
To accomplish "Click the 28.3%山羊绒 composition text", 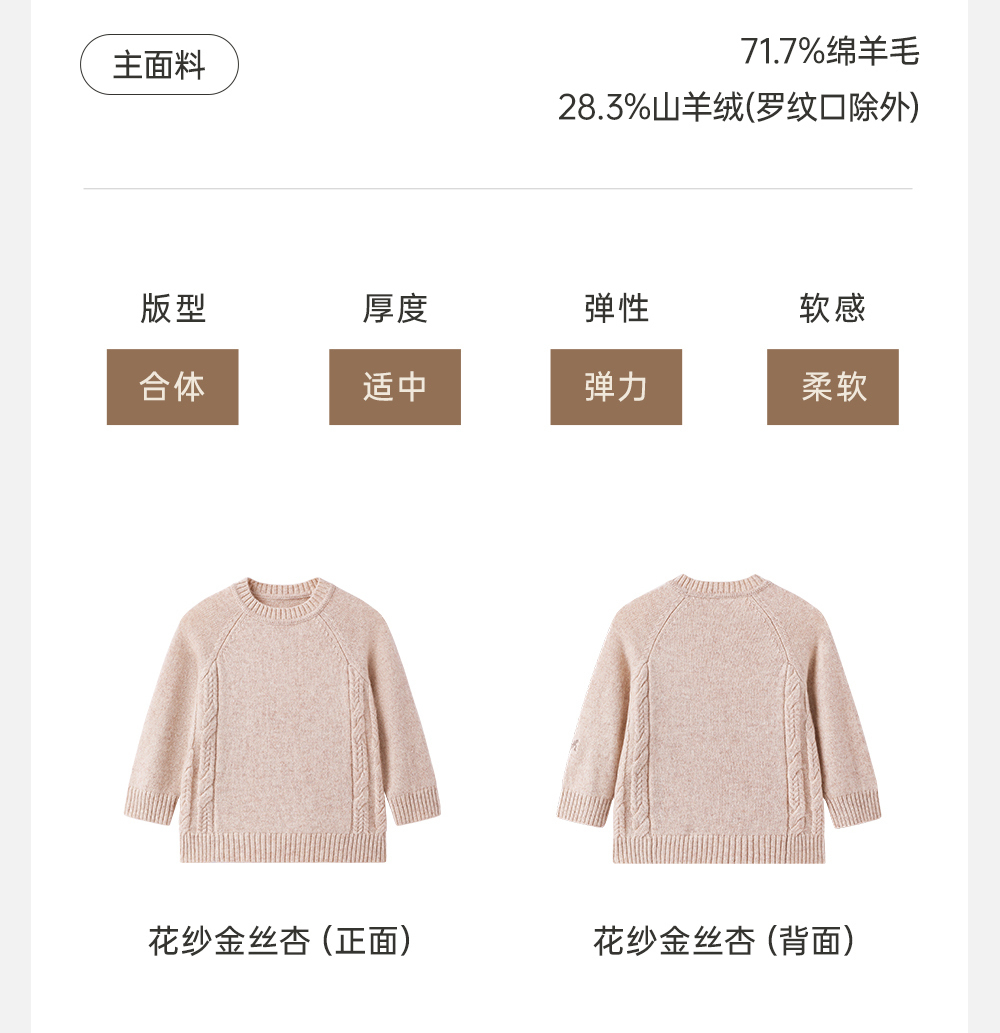I will click(650, 107).
